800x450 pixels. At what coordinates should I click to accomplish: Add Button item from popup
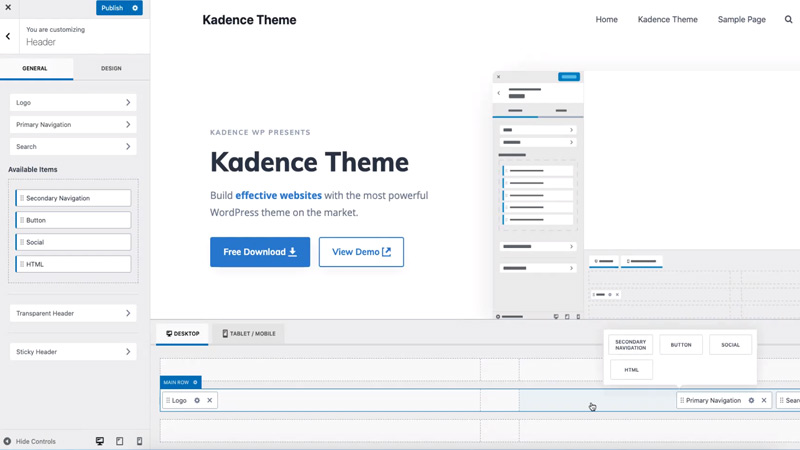click(681, 345)
